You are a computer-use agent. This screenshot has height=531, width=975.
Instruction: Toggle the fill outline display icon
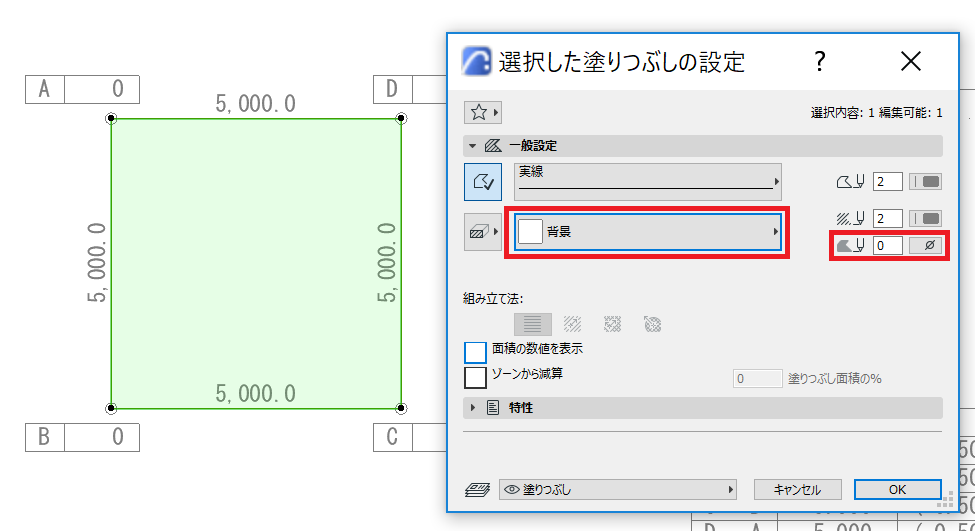[483, 182]
